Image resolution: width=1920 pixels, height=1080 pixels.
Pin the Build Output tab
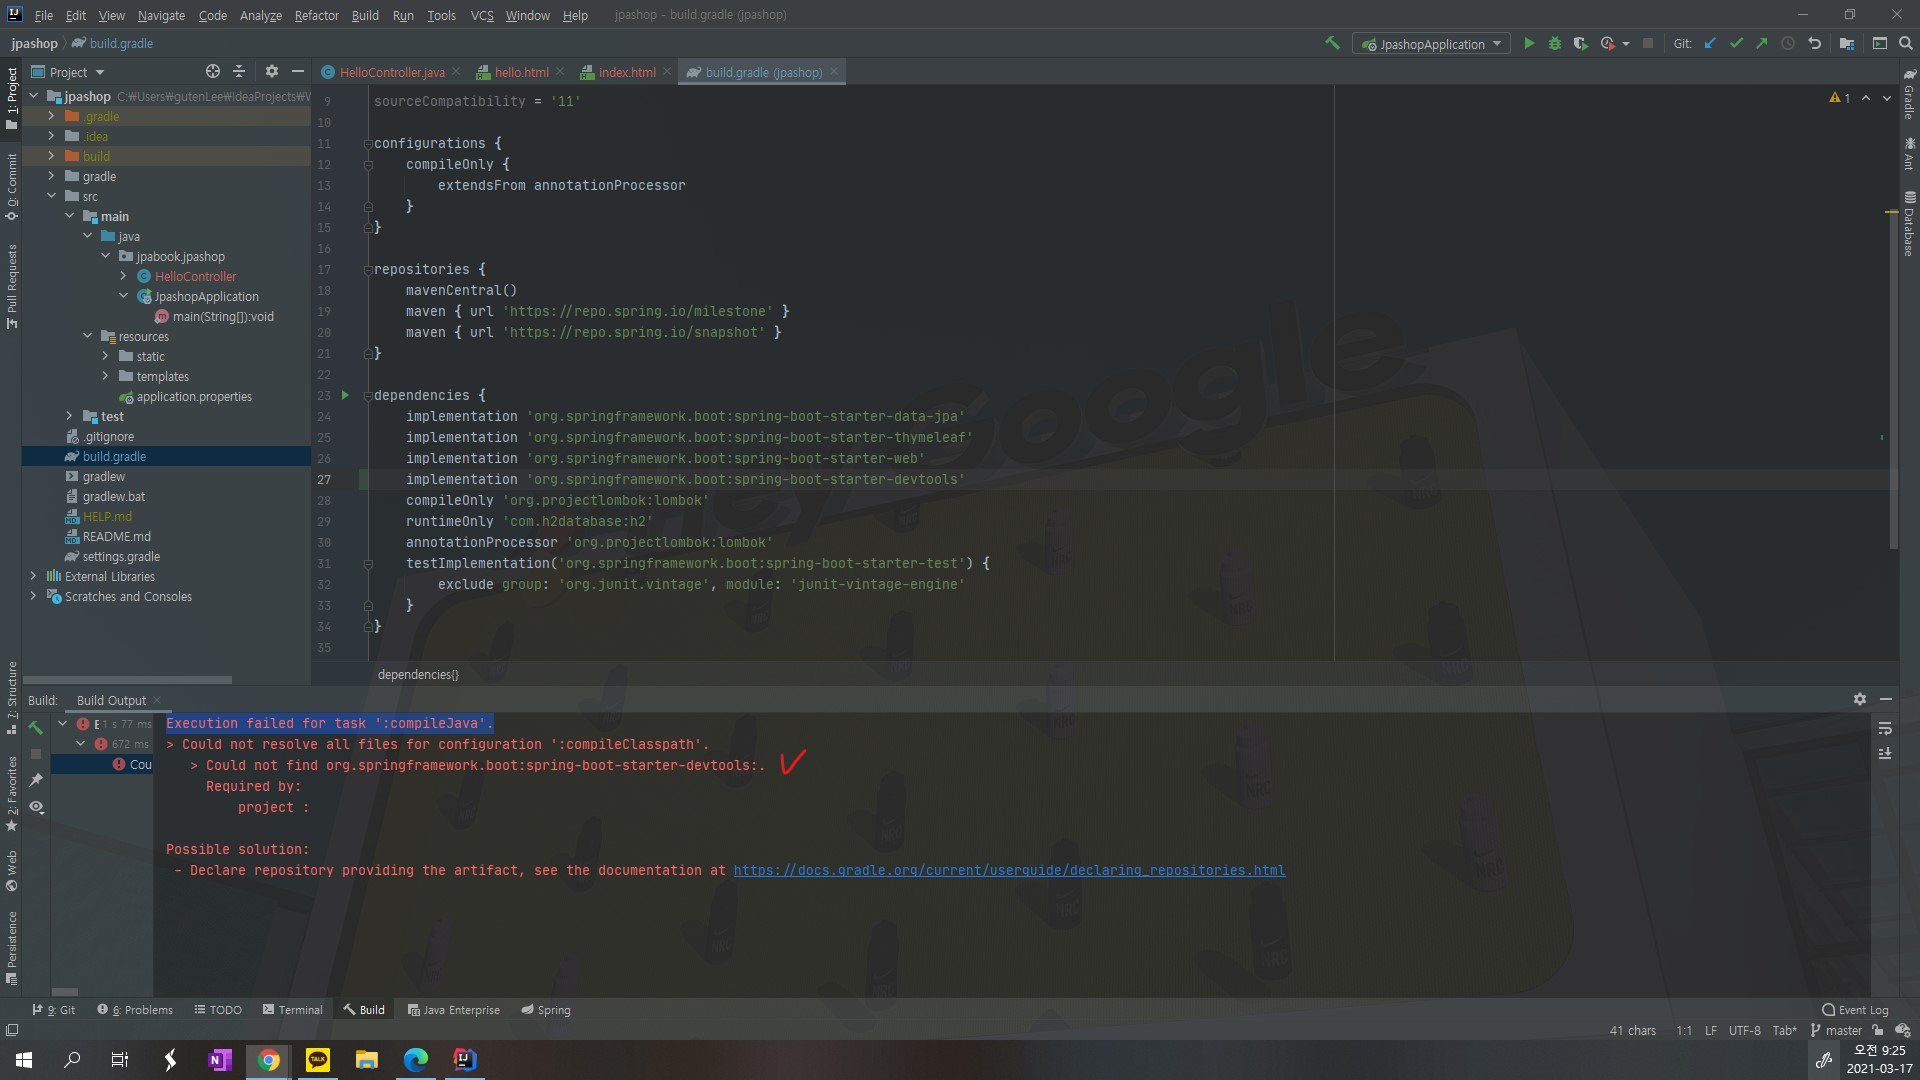point(36,779)
